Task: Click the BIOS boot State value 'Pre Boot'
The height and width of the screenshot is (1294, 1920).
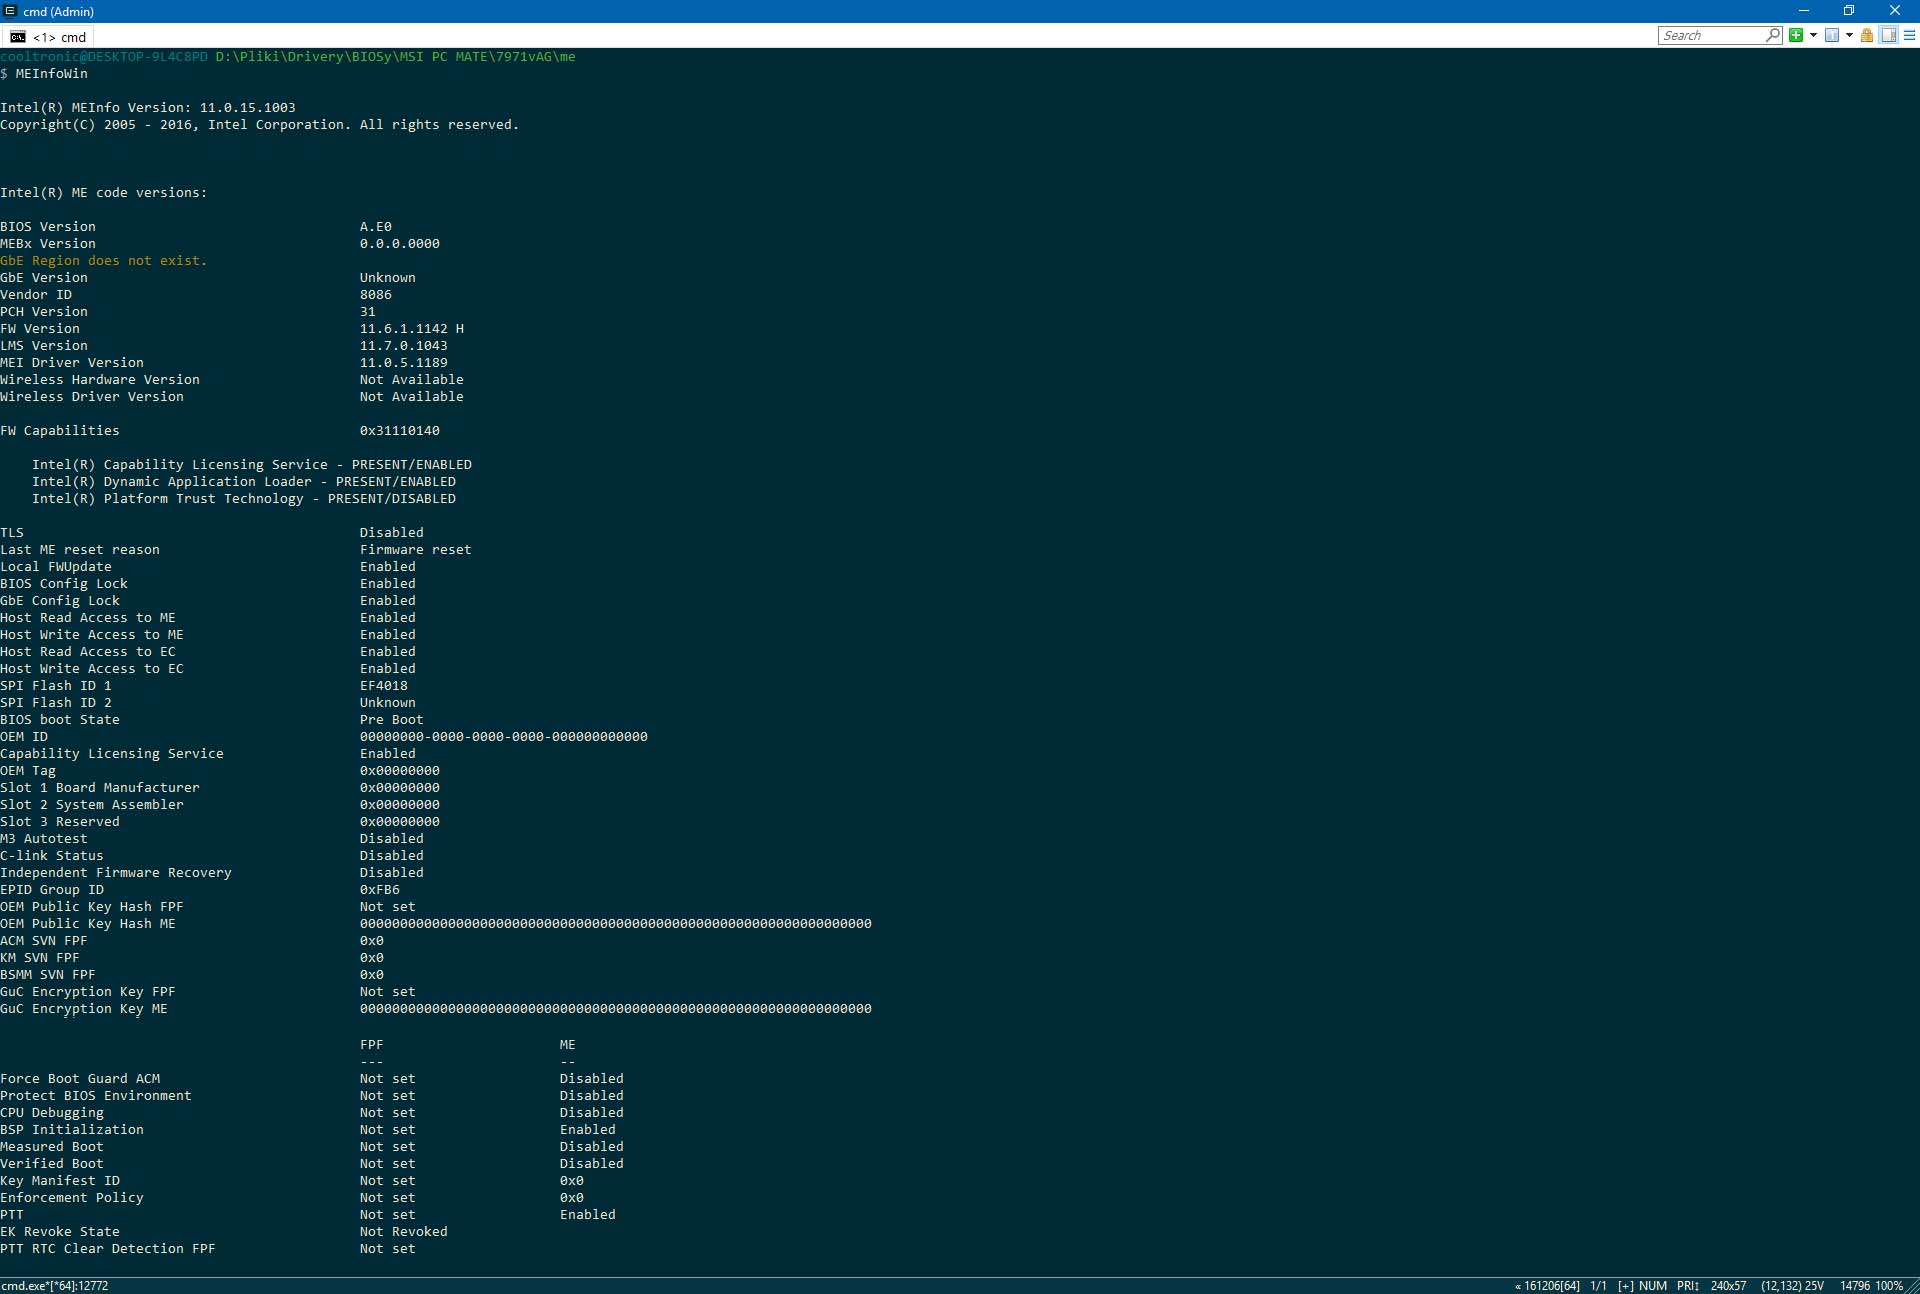Action: point(392,720)
